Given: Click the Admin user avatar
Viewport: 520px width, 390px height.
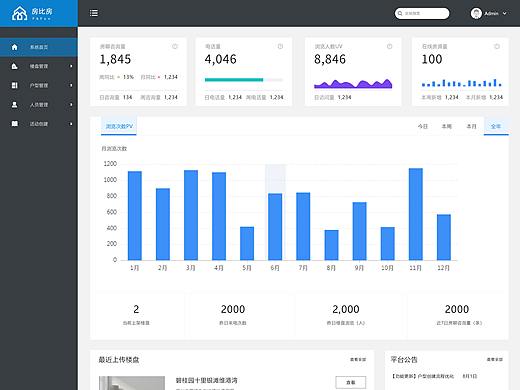Looking at the screenshot, I should (x=476, y=13).
